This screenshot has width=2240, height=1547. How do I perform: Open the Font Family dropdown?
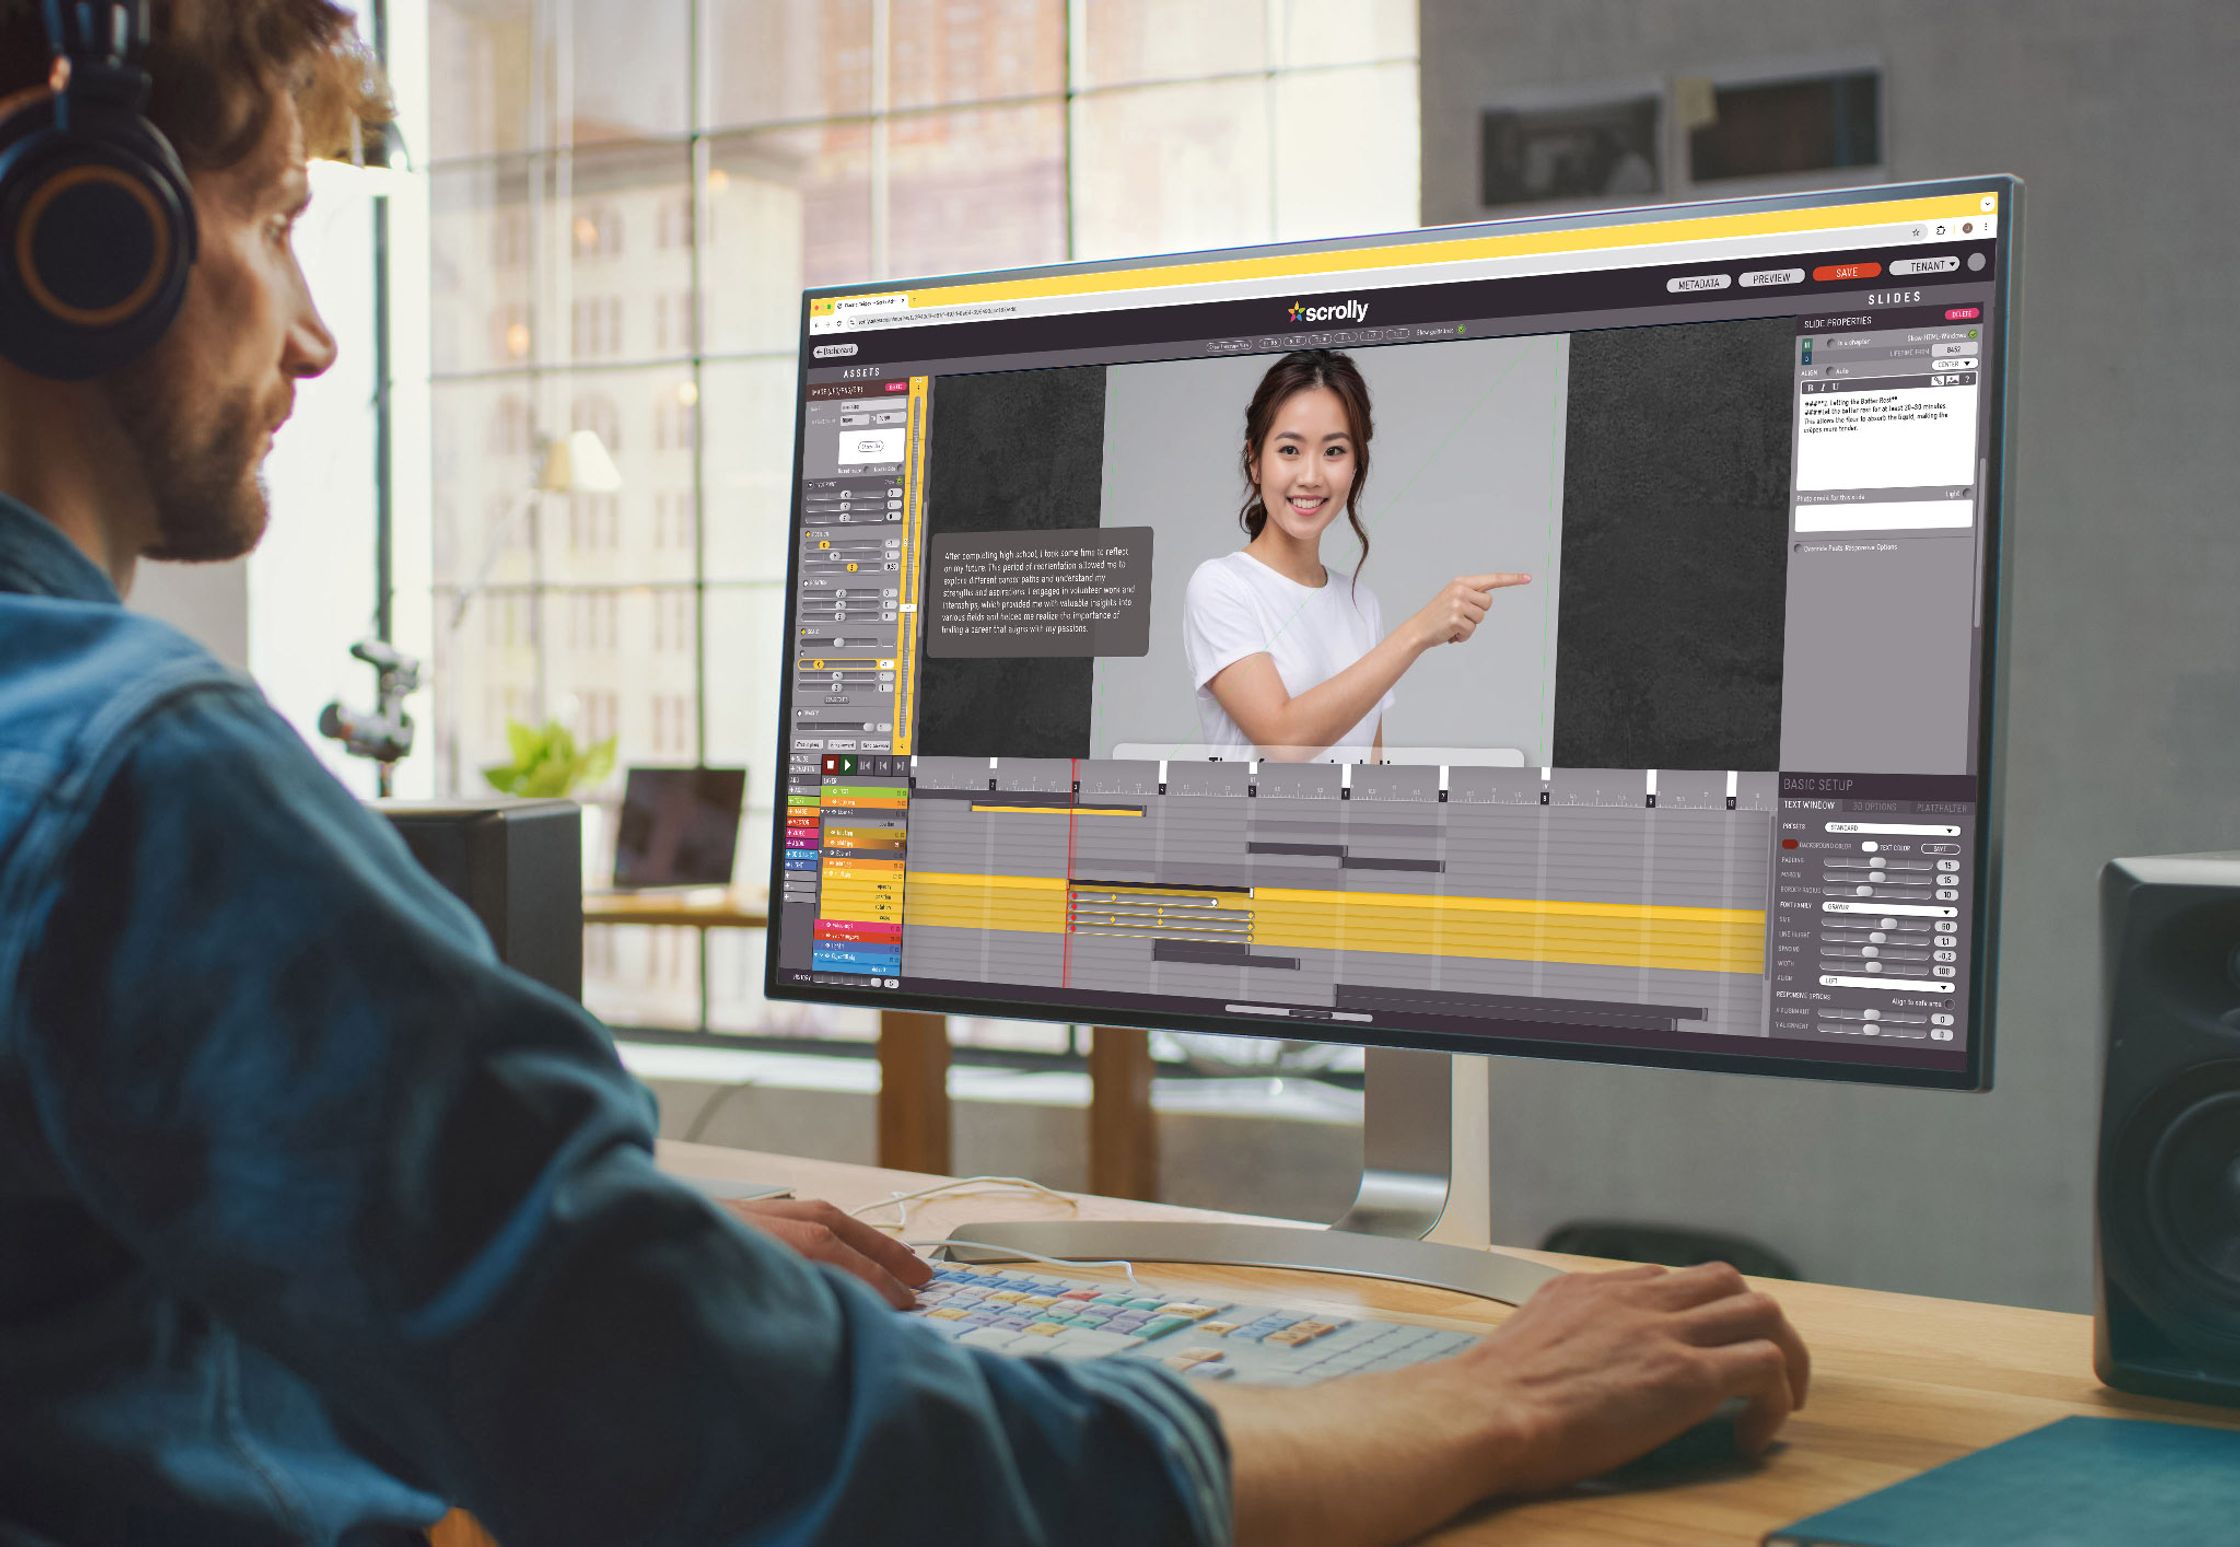1889,910
